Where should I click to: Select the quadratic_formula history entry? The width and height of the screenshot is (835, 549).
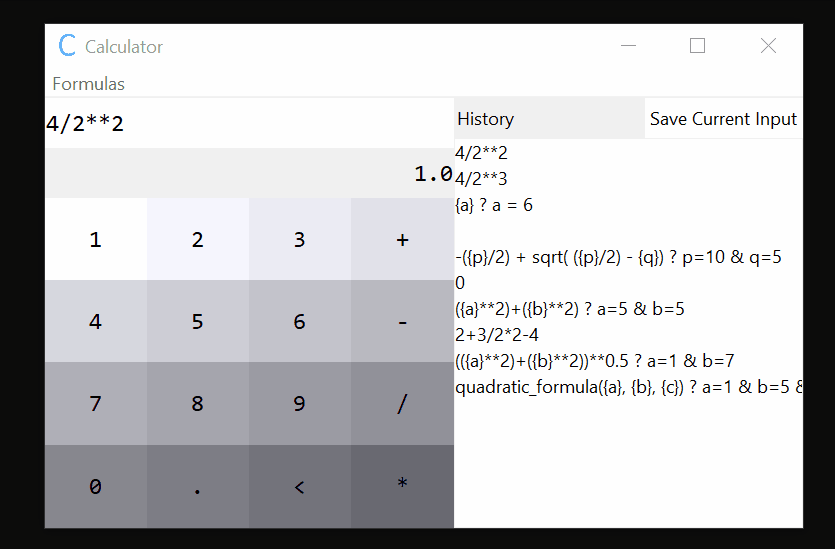coord(628,387)
